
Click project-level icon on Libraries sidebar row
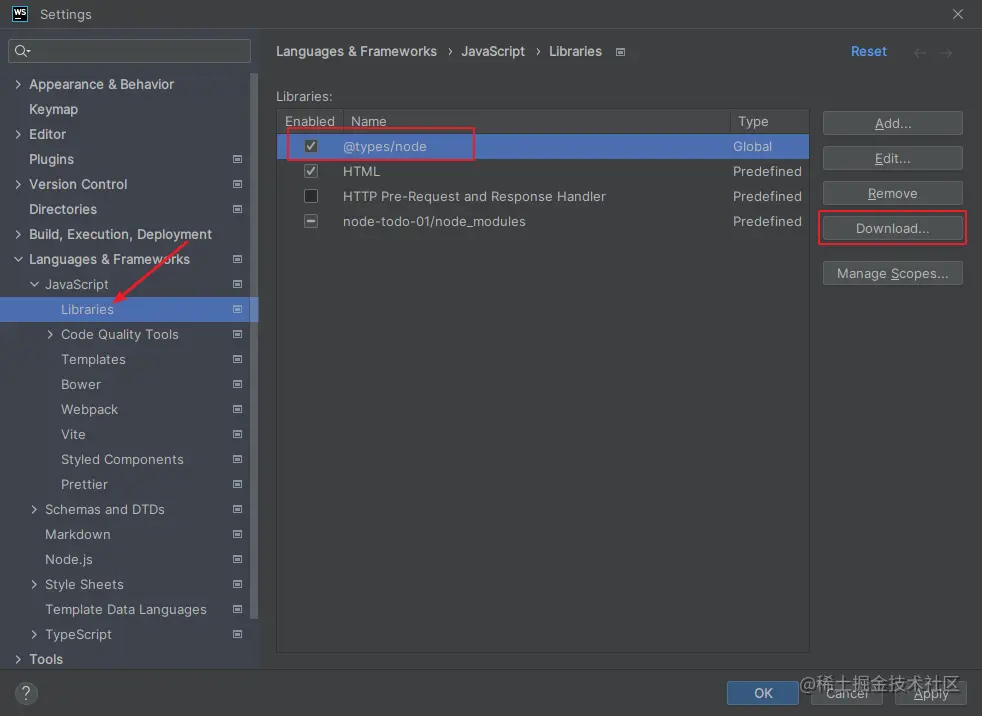tap(237, 309)
